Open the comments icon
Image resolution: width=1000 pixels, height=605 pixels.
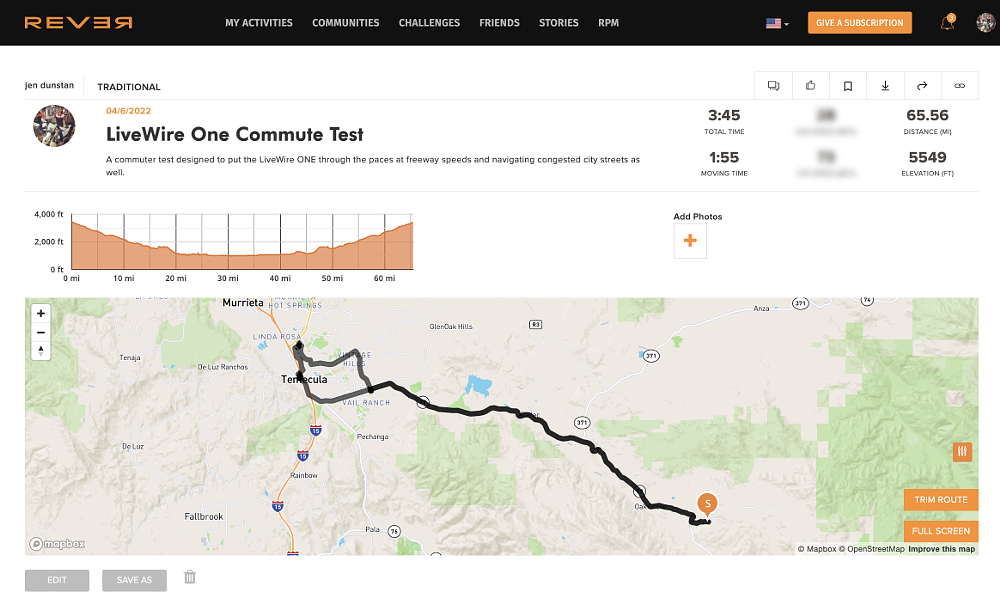coord(773,86)
